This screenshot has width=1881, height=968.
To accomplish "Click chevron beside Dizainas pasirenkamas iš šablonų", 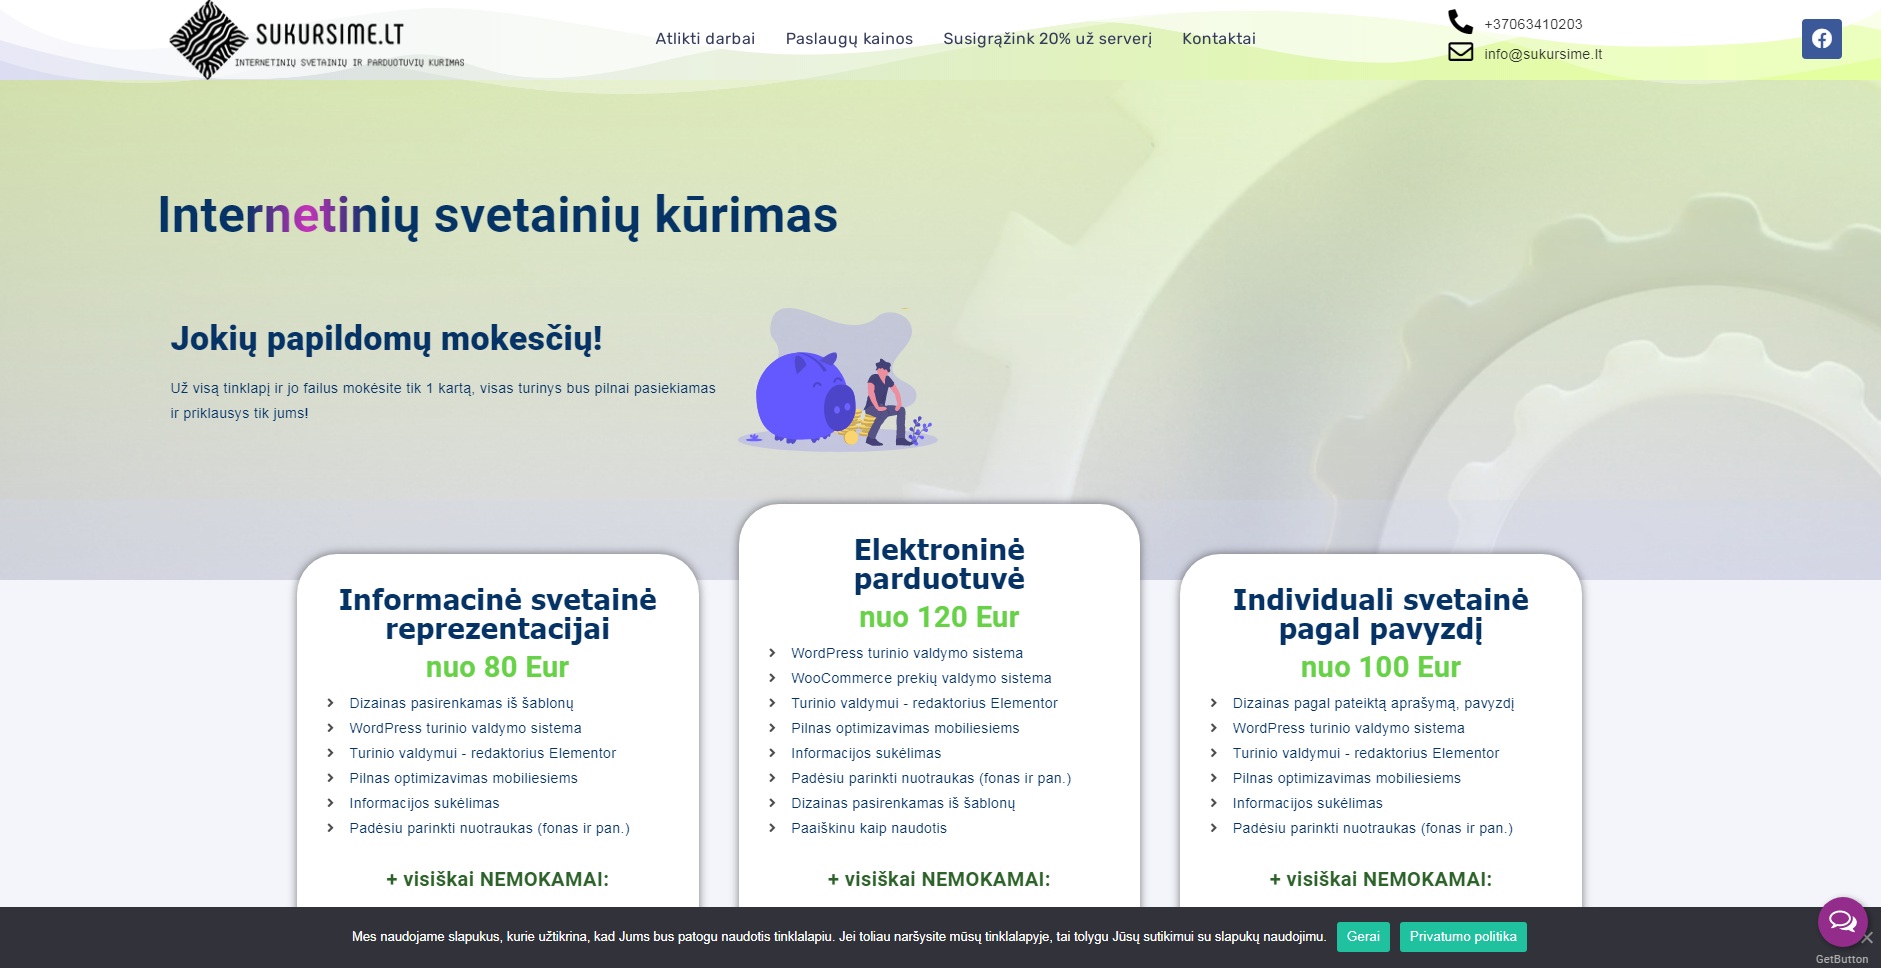I will click(330, 703).
